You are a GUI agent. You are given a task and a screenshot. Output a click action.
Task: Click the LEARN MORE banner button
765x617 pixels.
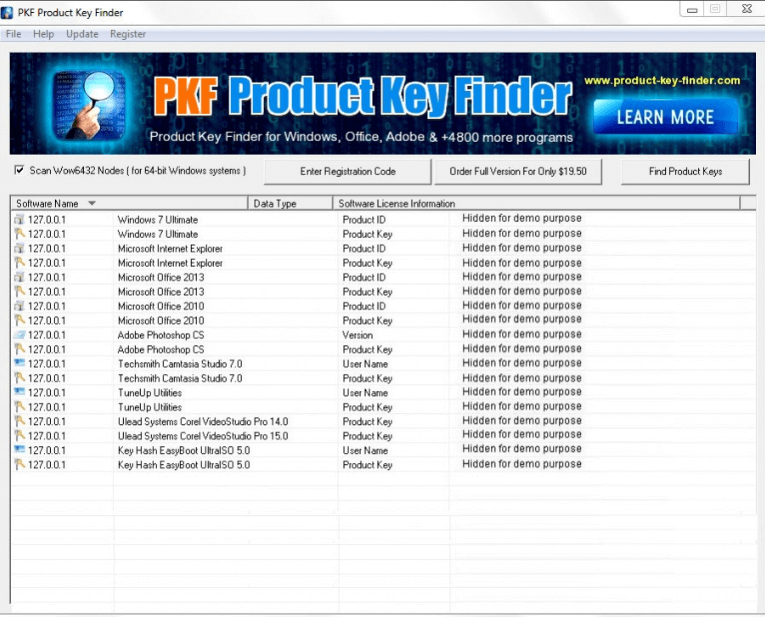(x=665, y=117)
